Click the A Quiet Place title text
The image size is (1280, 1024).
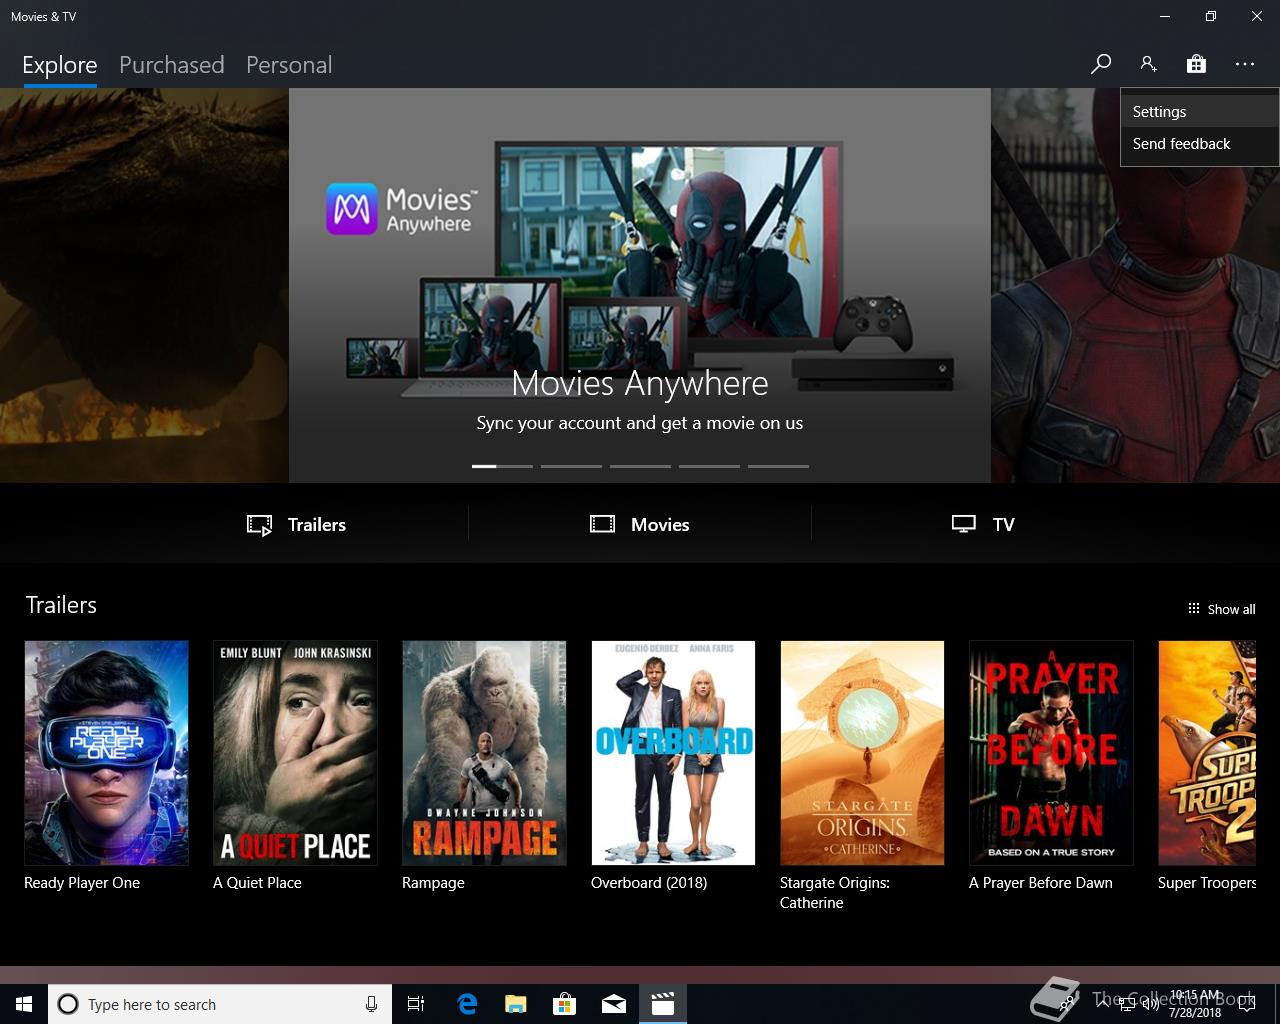pos(257,883)
